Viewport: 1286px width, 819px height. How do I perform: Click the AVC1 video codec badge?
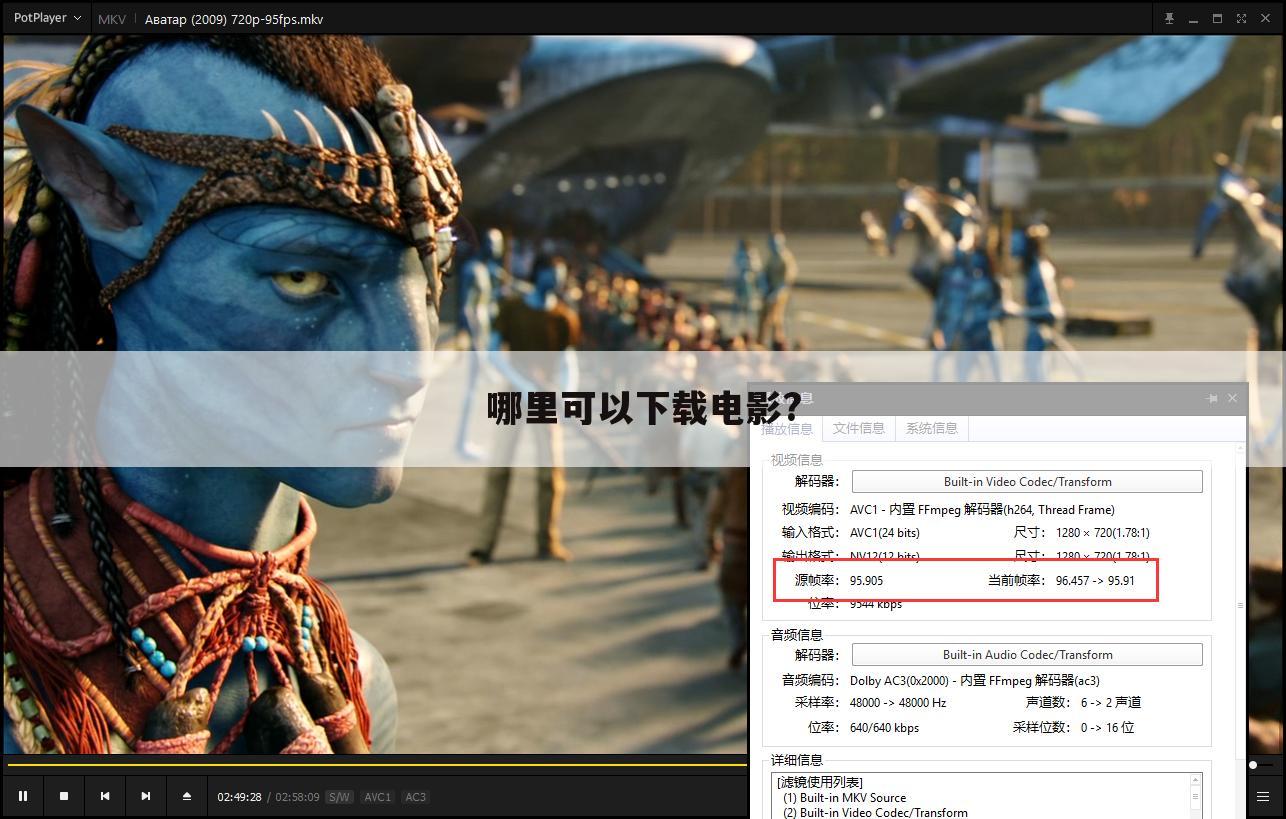(377, 797)
